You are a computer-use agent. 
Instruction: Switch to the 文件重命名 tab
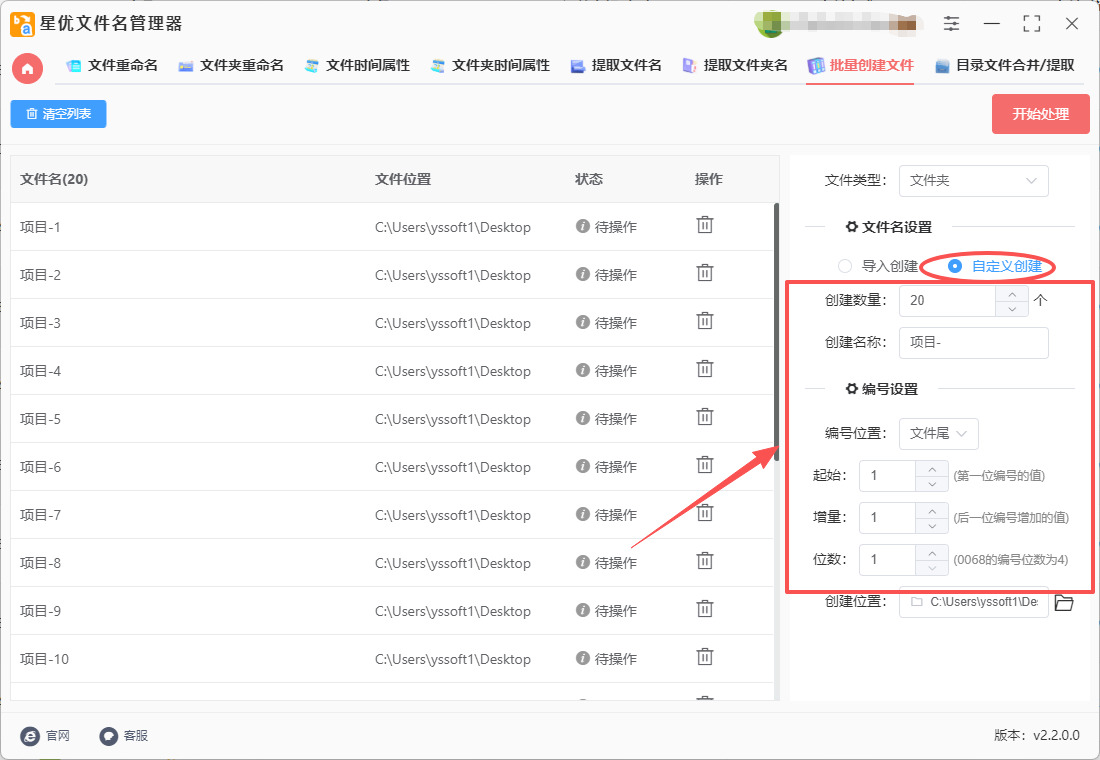tap(112, 66)
